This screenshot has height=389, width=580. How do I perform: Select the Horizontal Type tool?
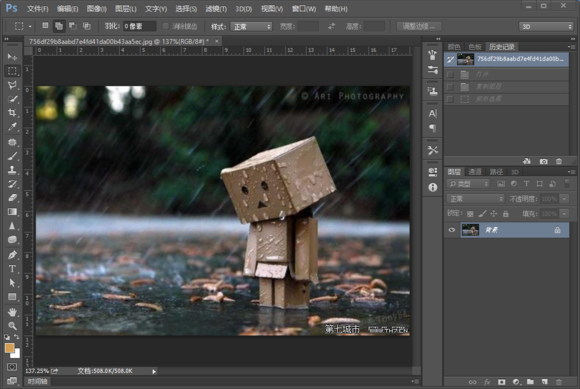click(12, 269)
